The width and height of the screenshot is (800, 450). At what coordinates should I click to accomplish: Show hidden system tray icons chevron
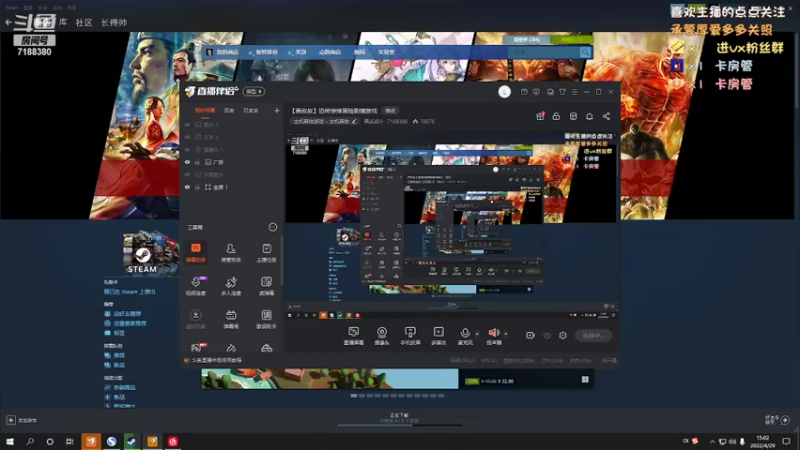click(712, 441)
